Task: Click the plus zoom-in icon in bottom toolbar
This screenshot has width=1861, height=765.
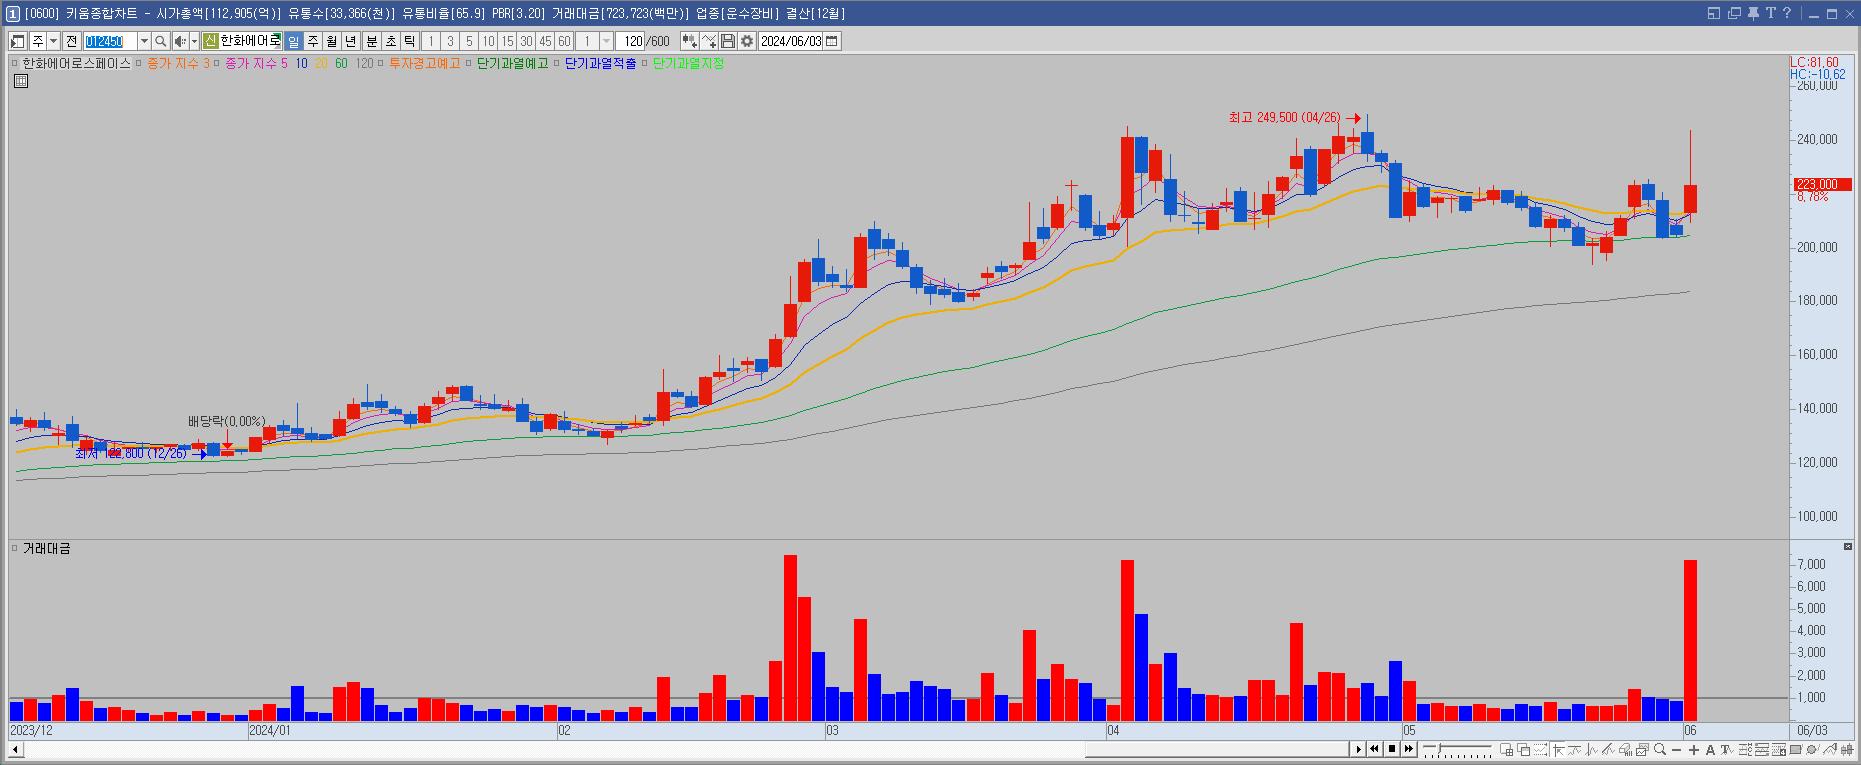Action: click(x=1694, y=750)
